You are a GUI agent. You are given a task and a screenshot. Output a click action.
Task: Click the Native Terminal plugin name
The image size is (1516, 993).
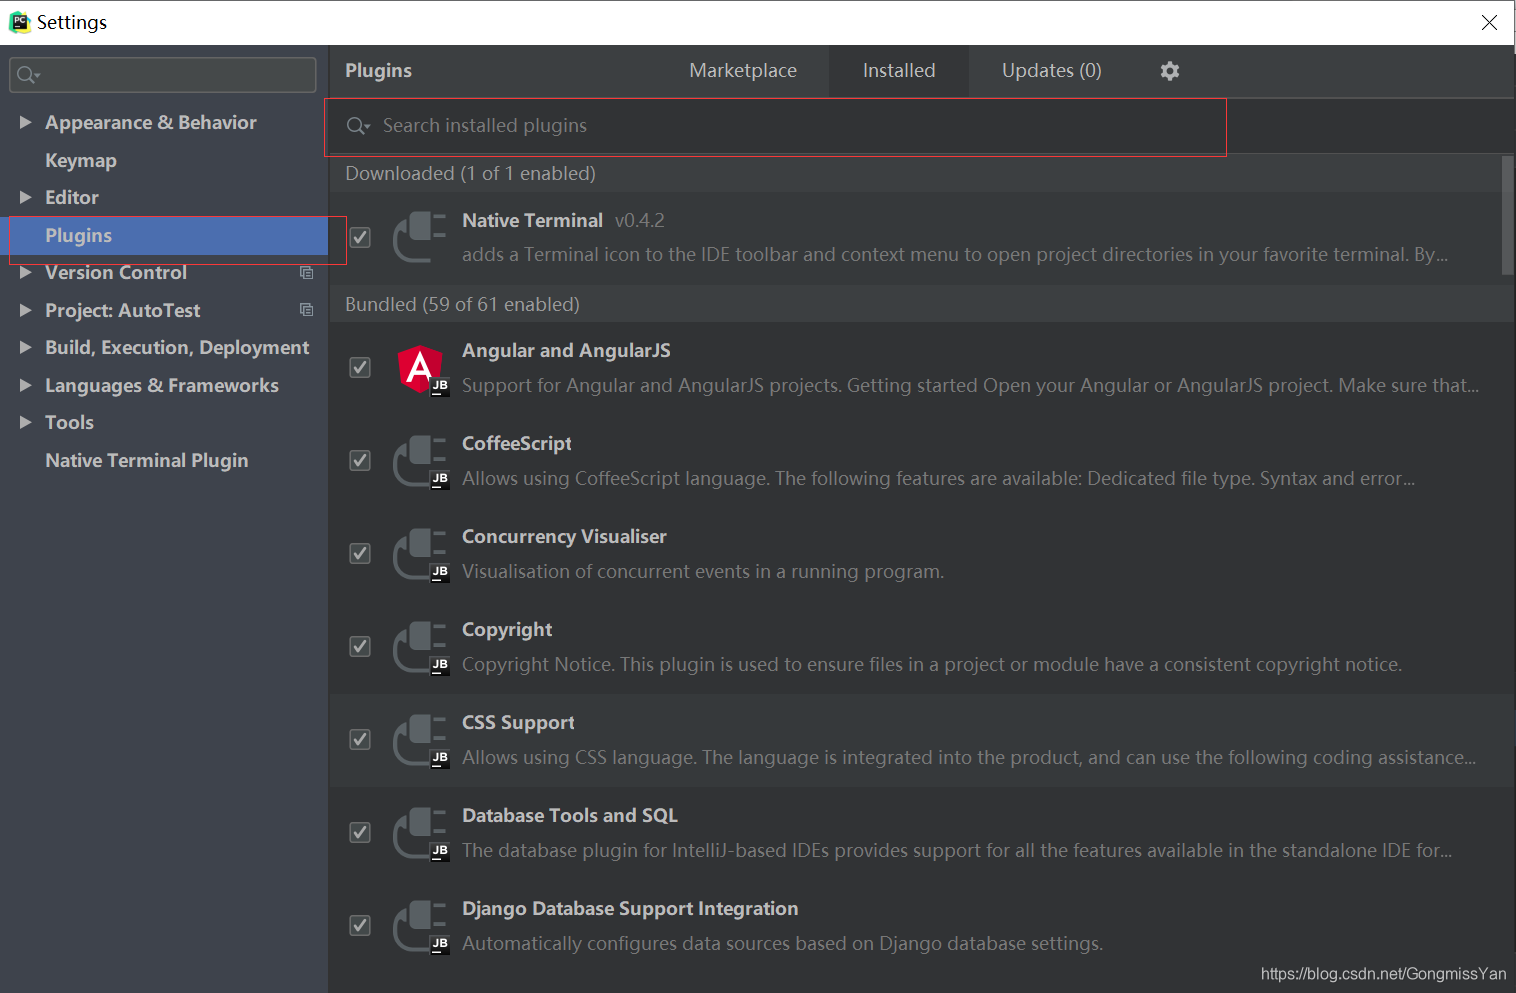532,220
